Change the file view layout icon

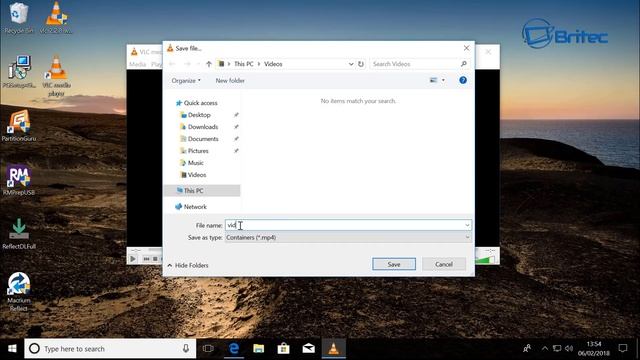(433, 80)
